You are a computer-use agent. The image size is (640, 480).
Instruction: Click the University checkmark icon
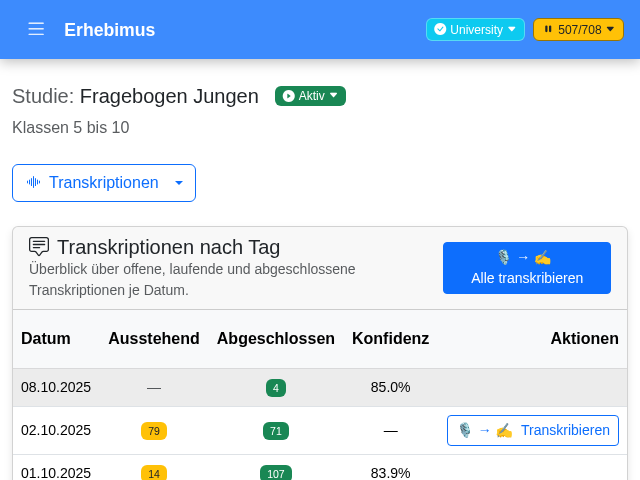tap(440, 30)
